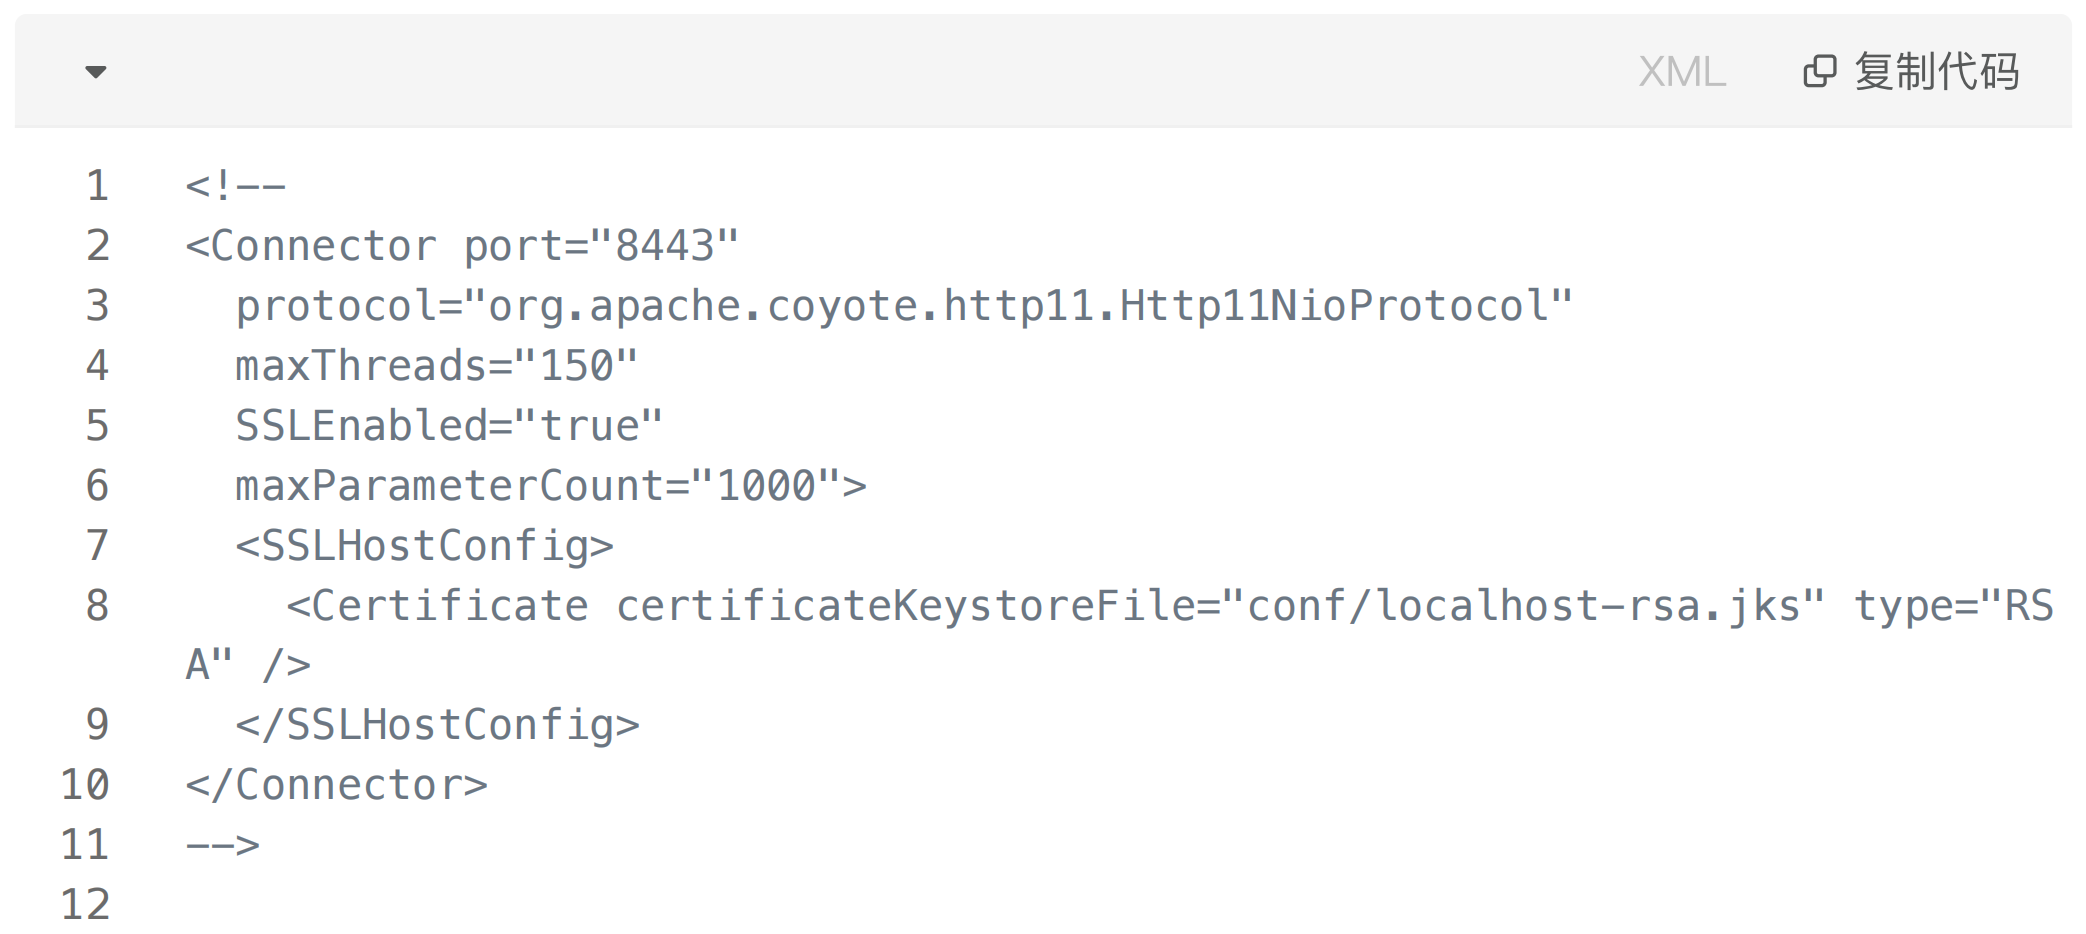The width and height of the screenshot is (2086, 934).
Task: Click line number 10
Action: point(85,785)
